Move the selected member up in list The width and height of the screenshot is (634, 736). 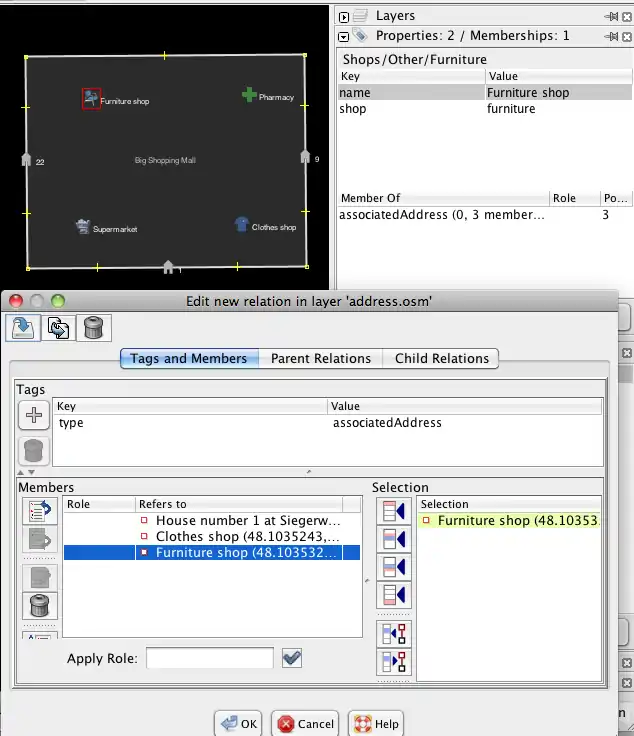coord(40,512)
